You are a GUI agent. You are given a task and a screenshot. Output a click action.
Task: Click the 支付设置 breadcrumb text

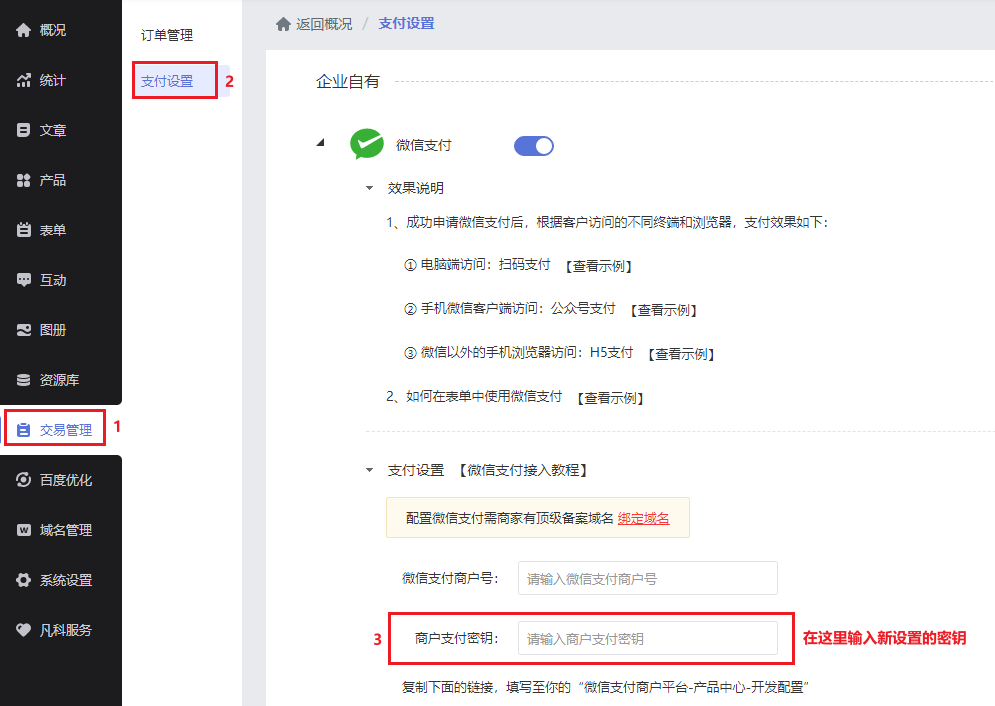click(406, 23)
